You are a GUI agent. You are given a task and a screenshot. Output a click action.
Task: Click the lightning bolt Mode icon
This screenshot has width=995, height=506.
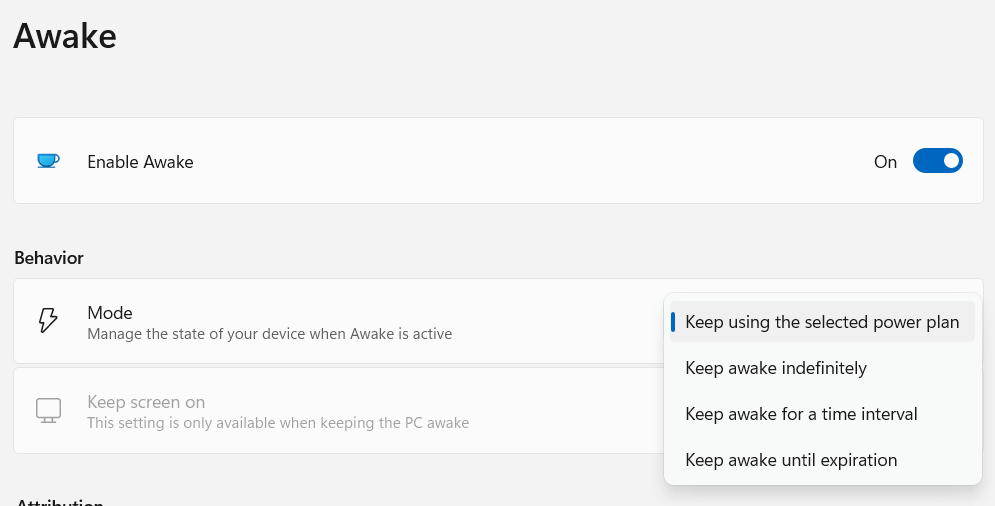[48, 321]
